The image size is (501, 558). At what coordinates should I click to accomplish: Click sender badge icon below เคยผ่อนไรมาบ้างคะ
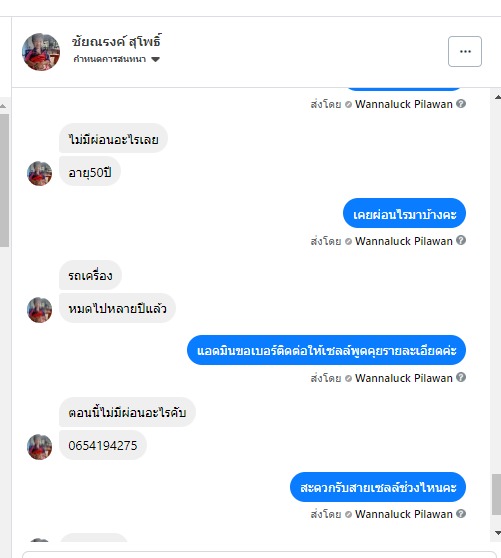349,241
